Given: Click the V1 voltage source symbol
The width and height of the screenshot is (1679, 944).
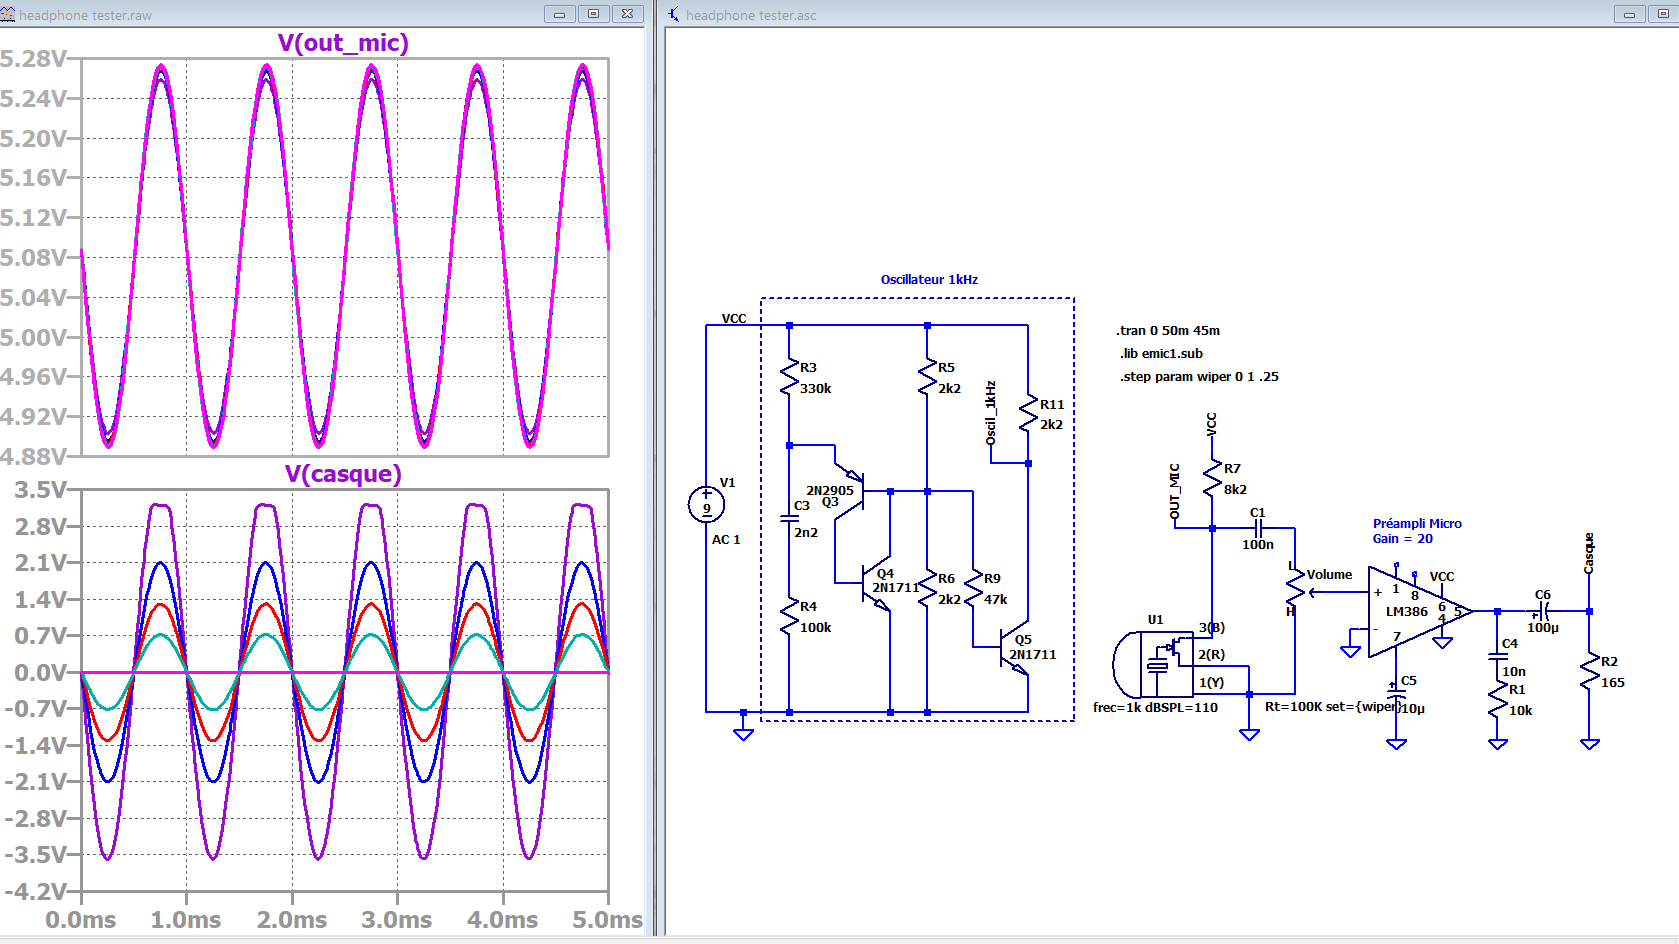Looking at the screenshot, I should point(706,505).
